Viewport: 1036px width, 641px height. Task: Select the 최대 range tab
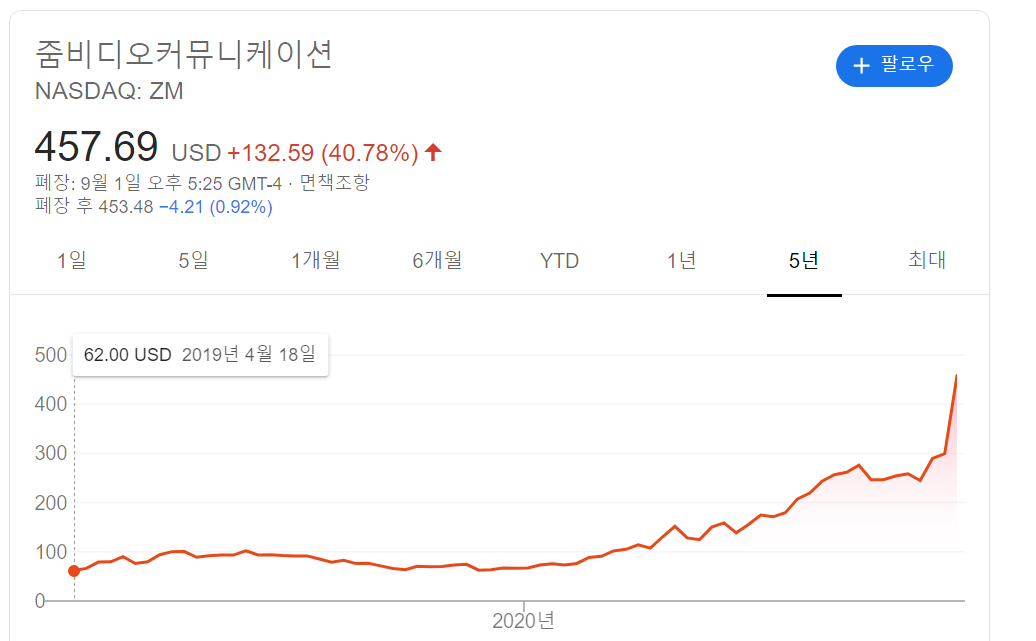(926, 260)
